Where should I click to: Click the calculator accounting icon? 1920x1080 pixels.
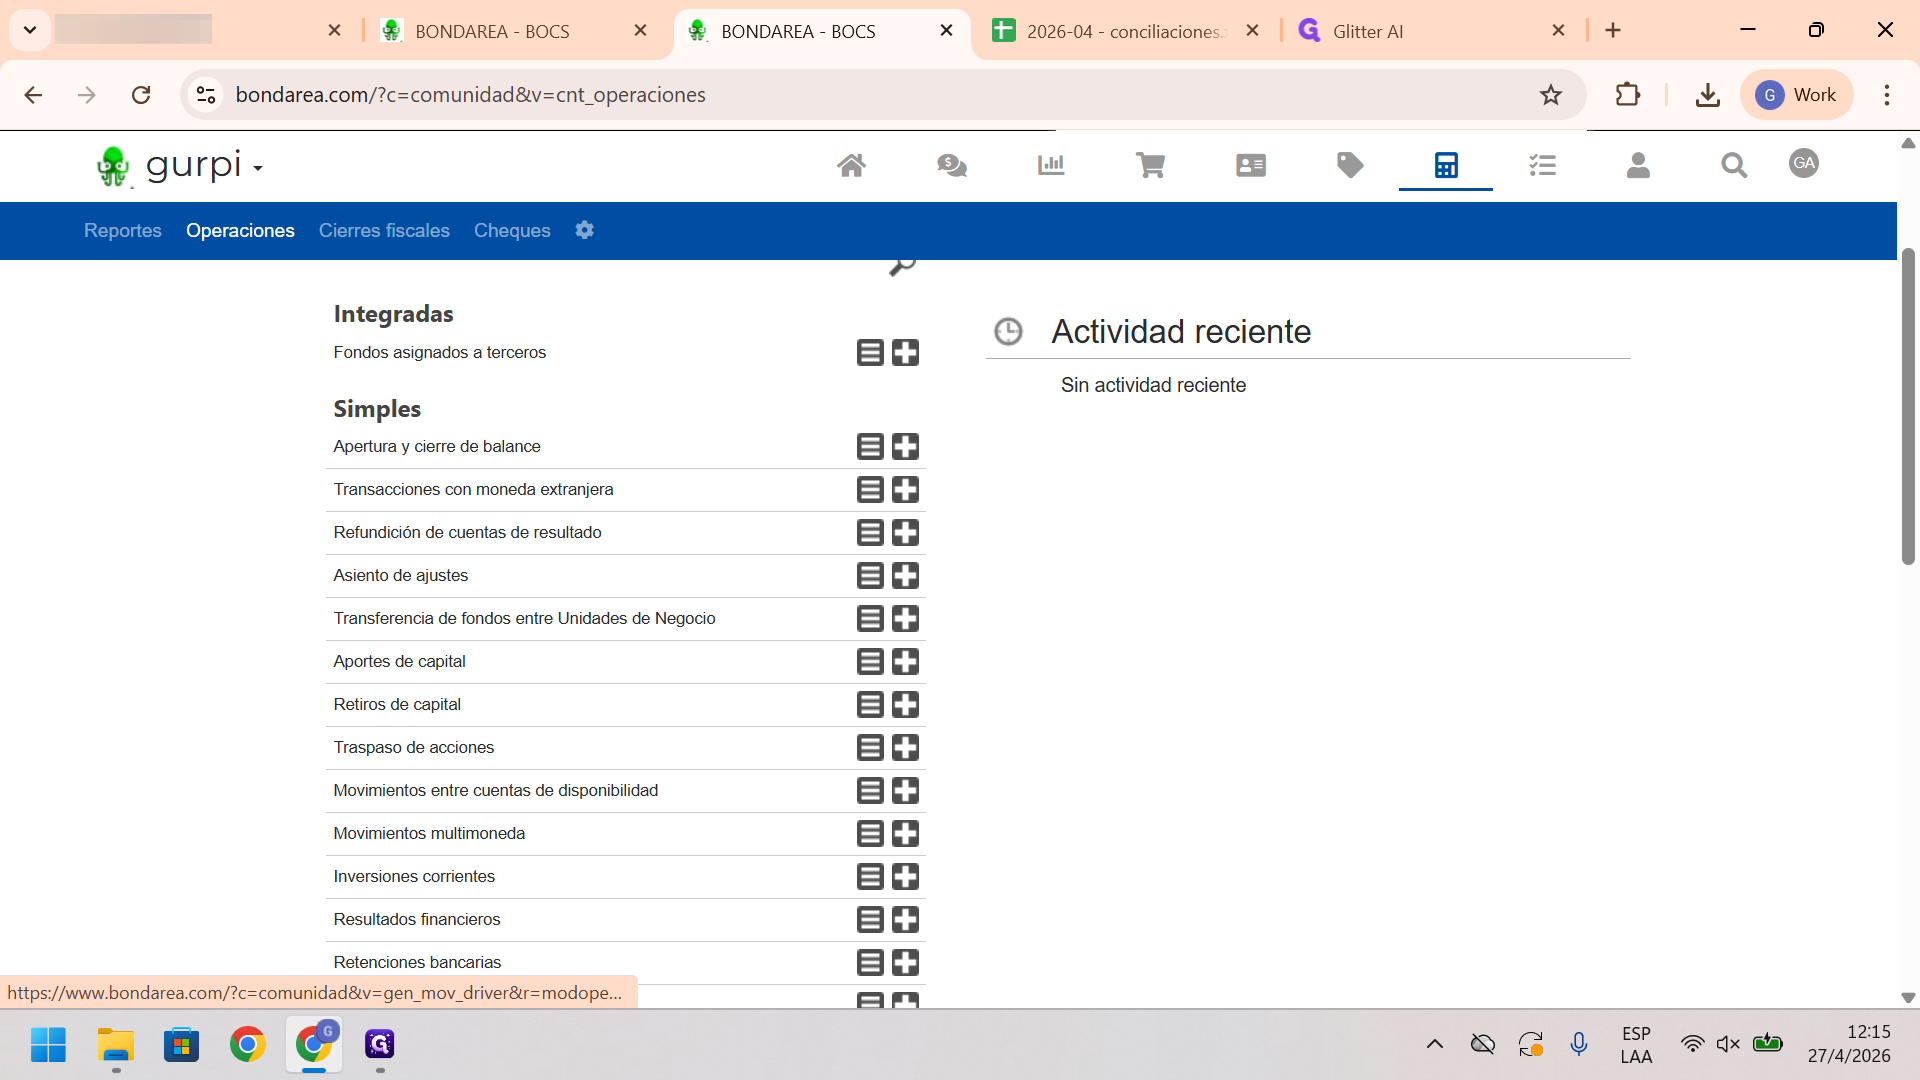point(1446,165)
